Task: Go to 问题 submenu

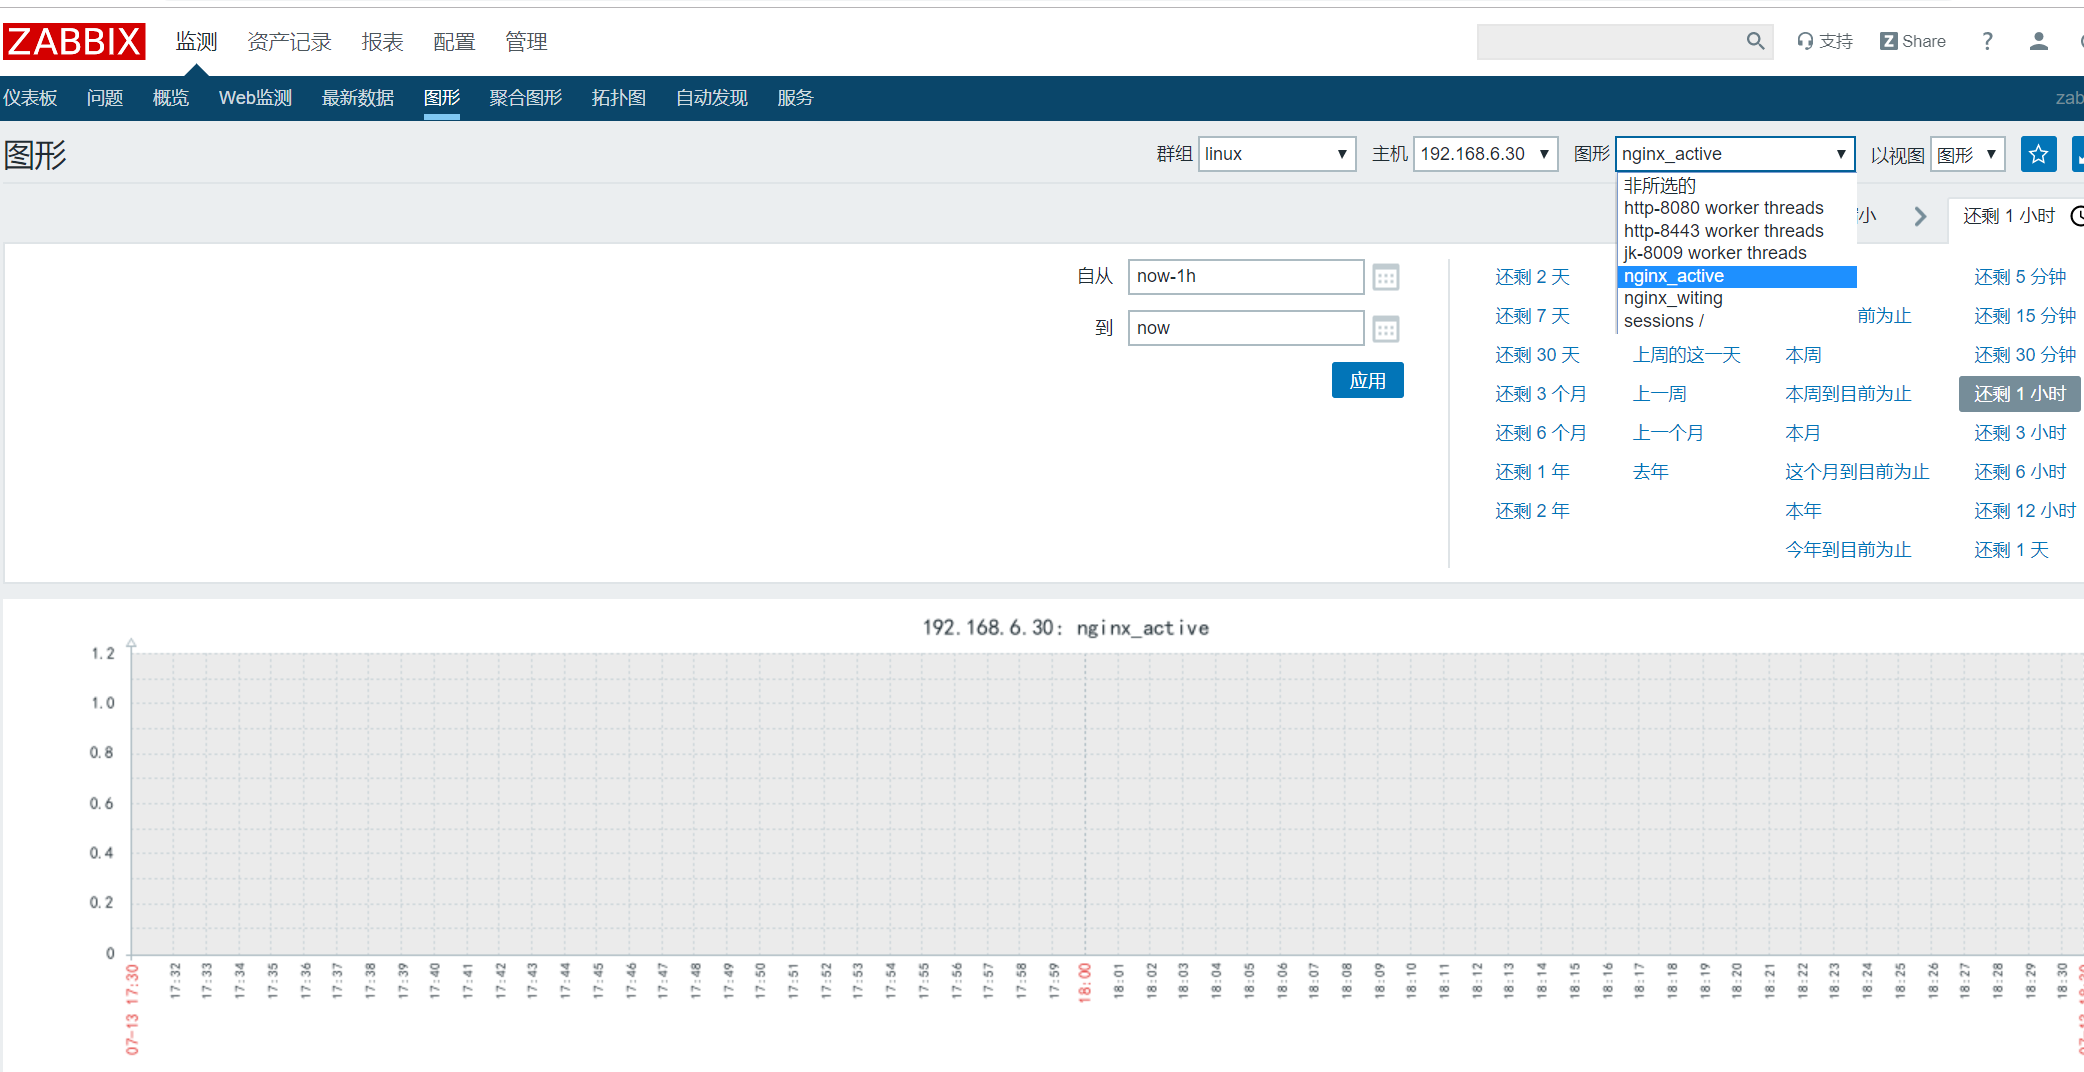Action: pyautogui.click(x=105, y=98)
